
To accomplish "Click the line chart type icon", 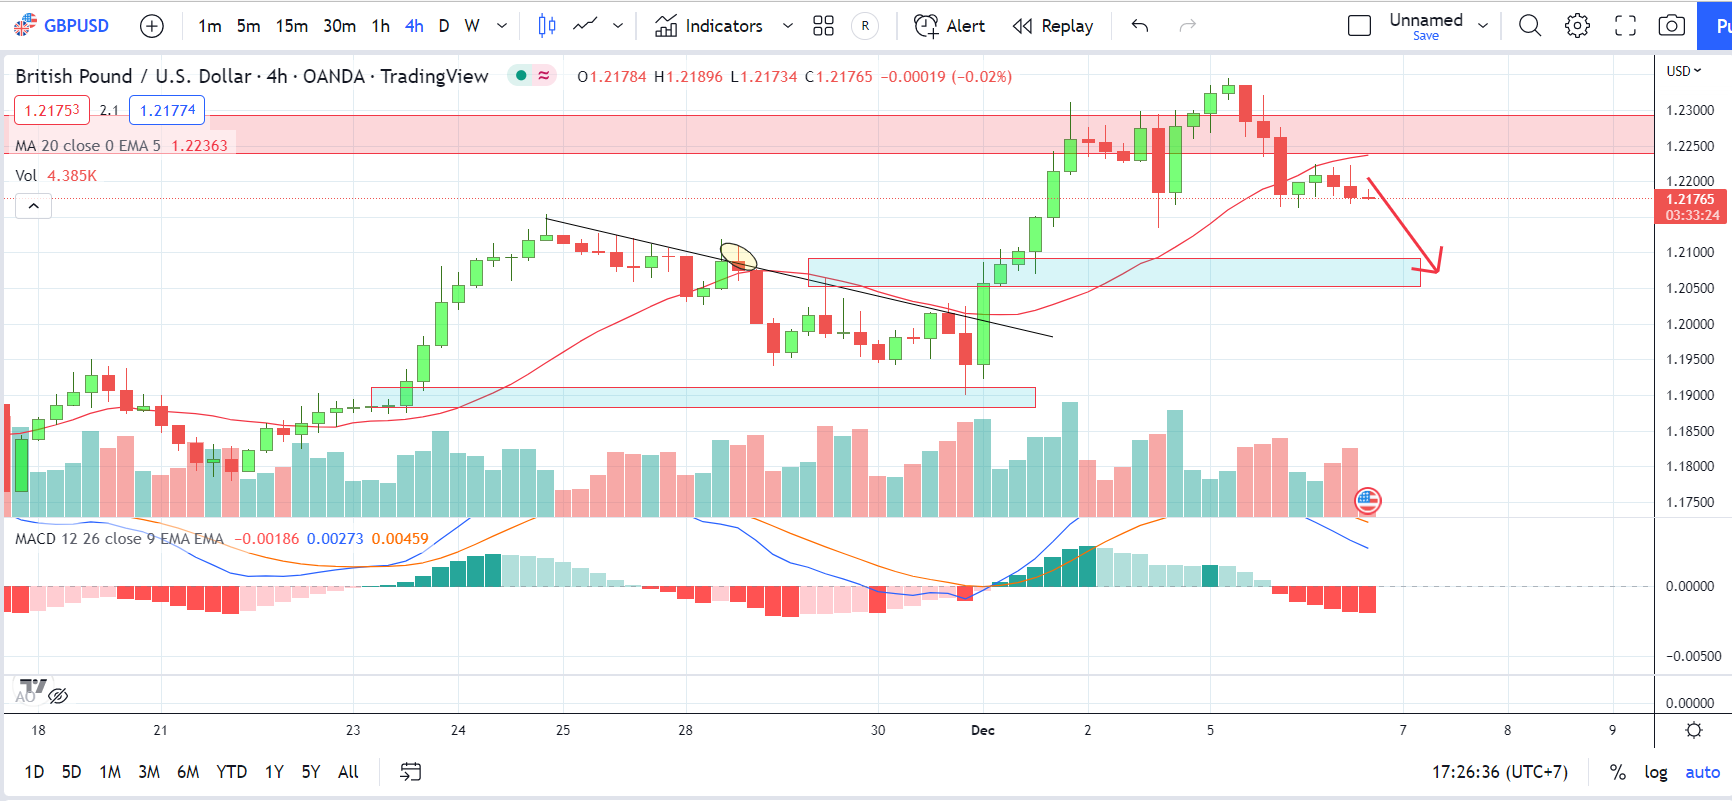I will pyautogui.click(x=585, y=26).
